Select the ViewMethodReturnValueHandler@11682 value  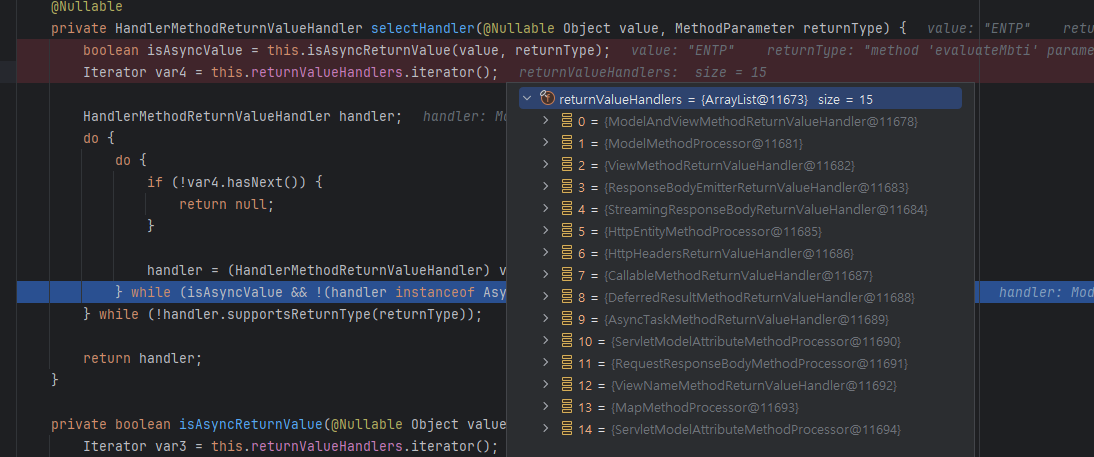729,165
